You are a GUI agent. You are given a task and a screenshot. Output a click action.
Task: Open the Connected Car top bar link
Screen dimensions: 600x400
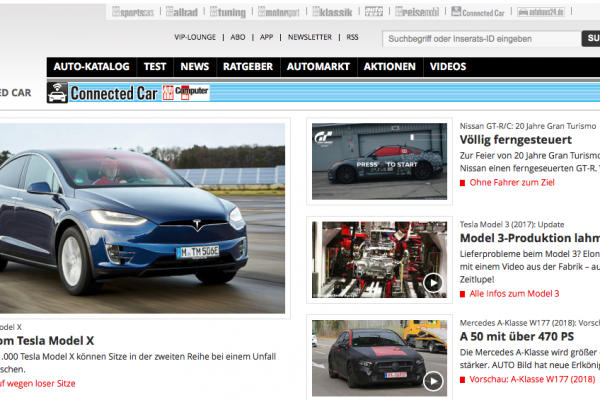(478, 12)
